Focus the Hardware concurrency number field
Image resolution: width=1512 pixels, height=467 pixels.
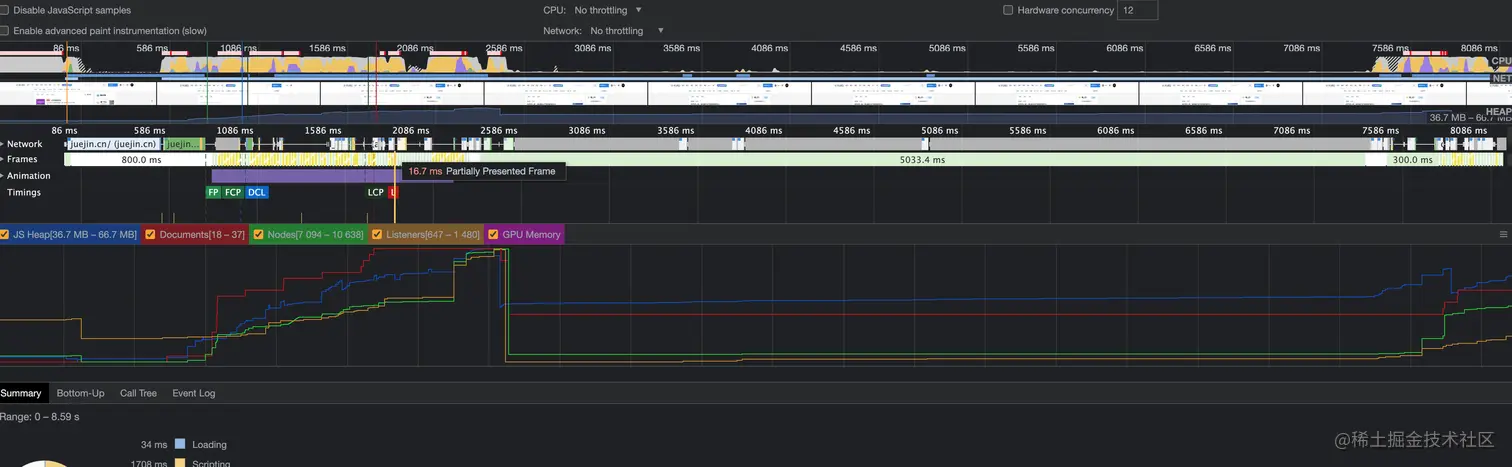point(1138,10)
